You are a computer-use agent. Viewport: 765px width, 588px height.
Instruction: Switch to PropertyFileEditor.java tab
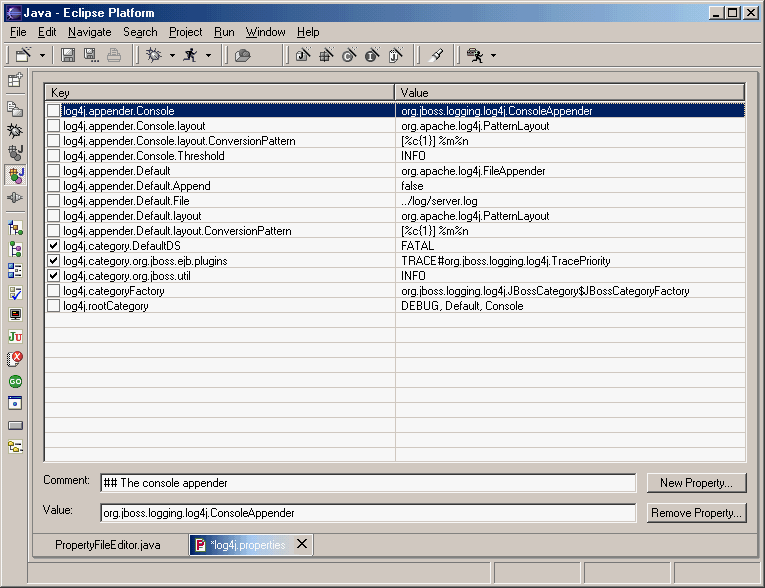click(x=108, y=545)
